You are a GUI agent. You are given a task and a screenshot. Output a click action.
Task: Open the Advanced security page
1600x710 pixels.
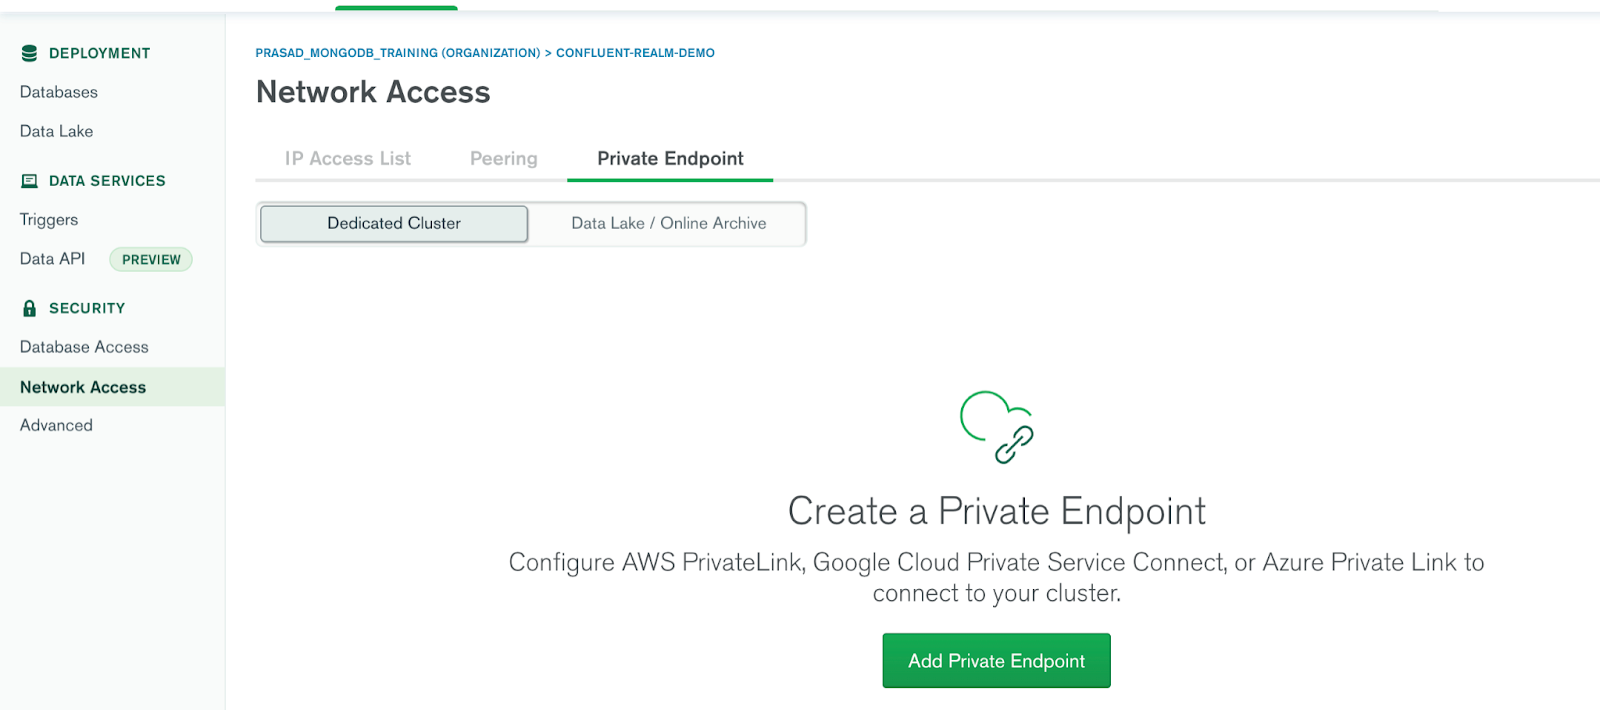point(56,425)
